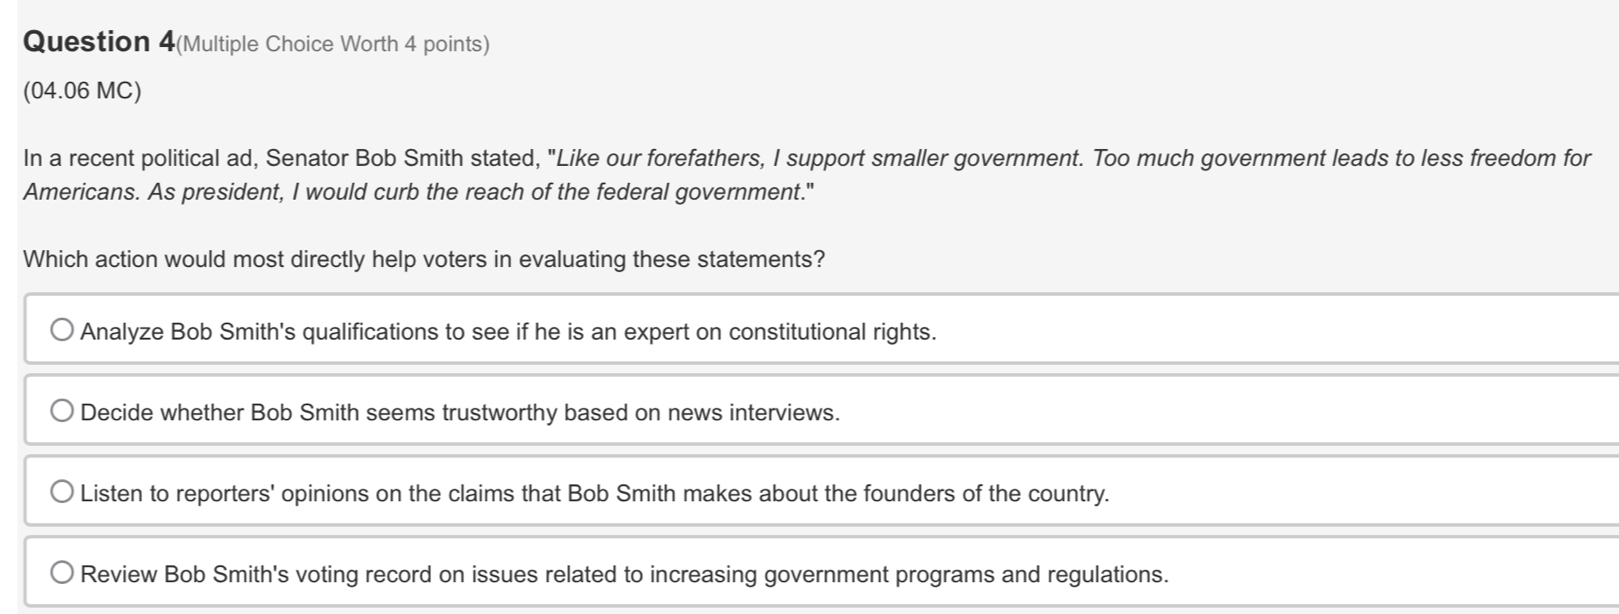Click the answer text starting "Decide whether Bob"

(460, 413)
